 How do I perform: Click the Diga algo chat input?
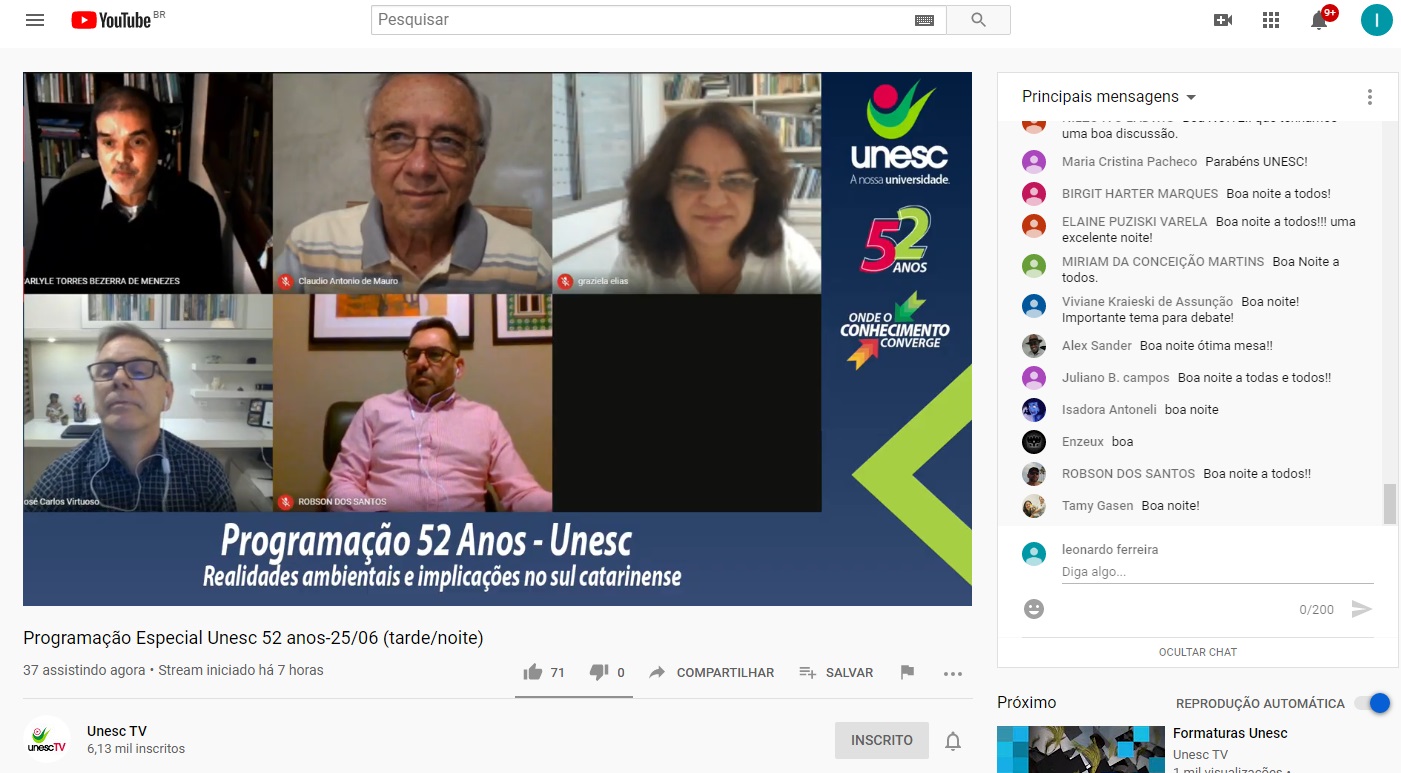1217,572
